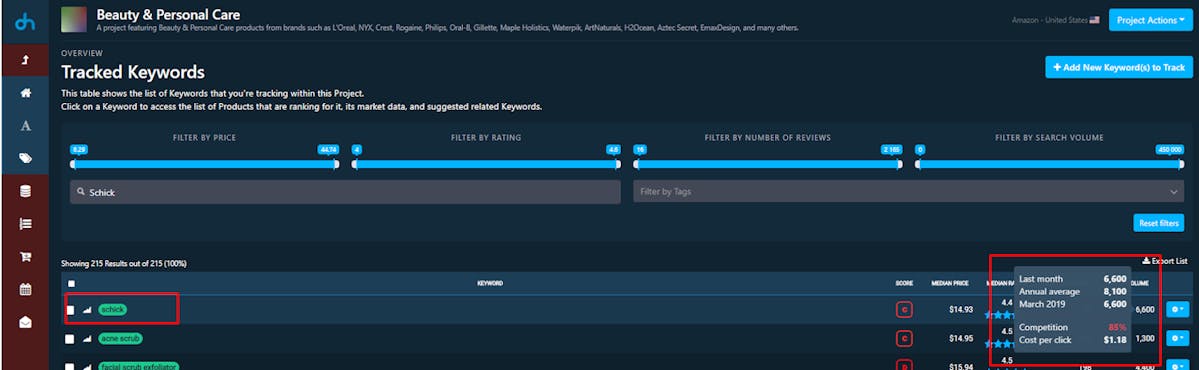
Task: Sort by the SCORE column header
Action: [905, 284]
